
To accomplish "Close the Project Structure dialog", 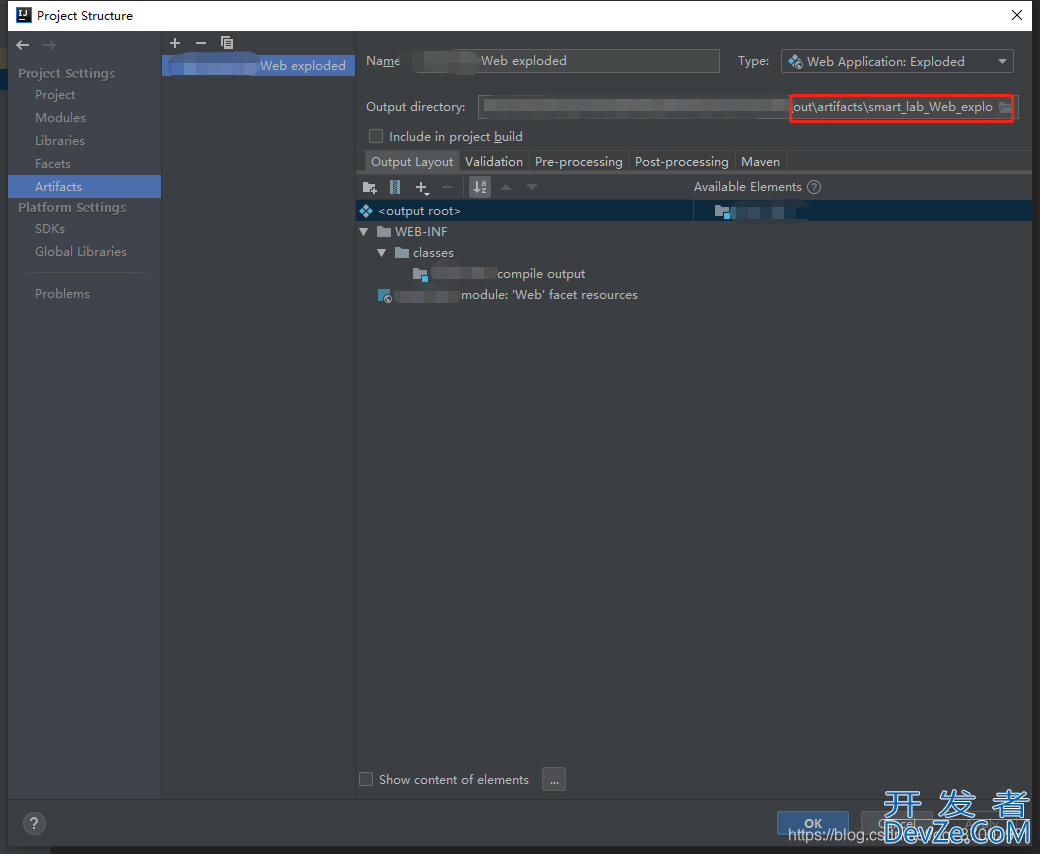I will coord(1016,15).
